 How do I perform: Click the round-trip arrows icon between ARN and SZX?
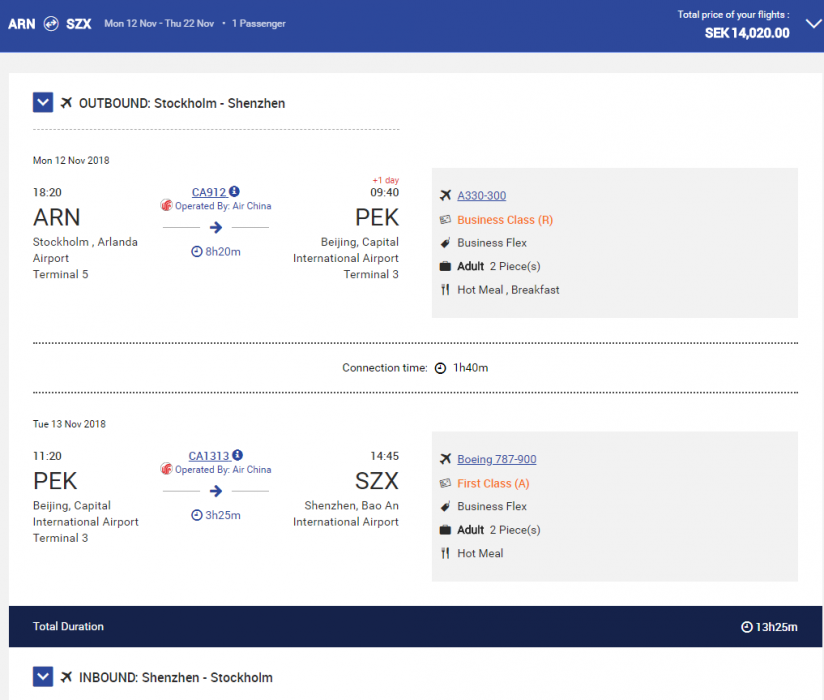51,23
